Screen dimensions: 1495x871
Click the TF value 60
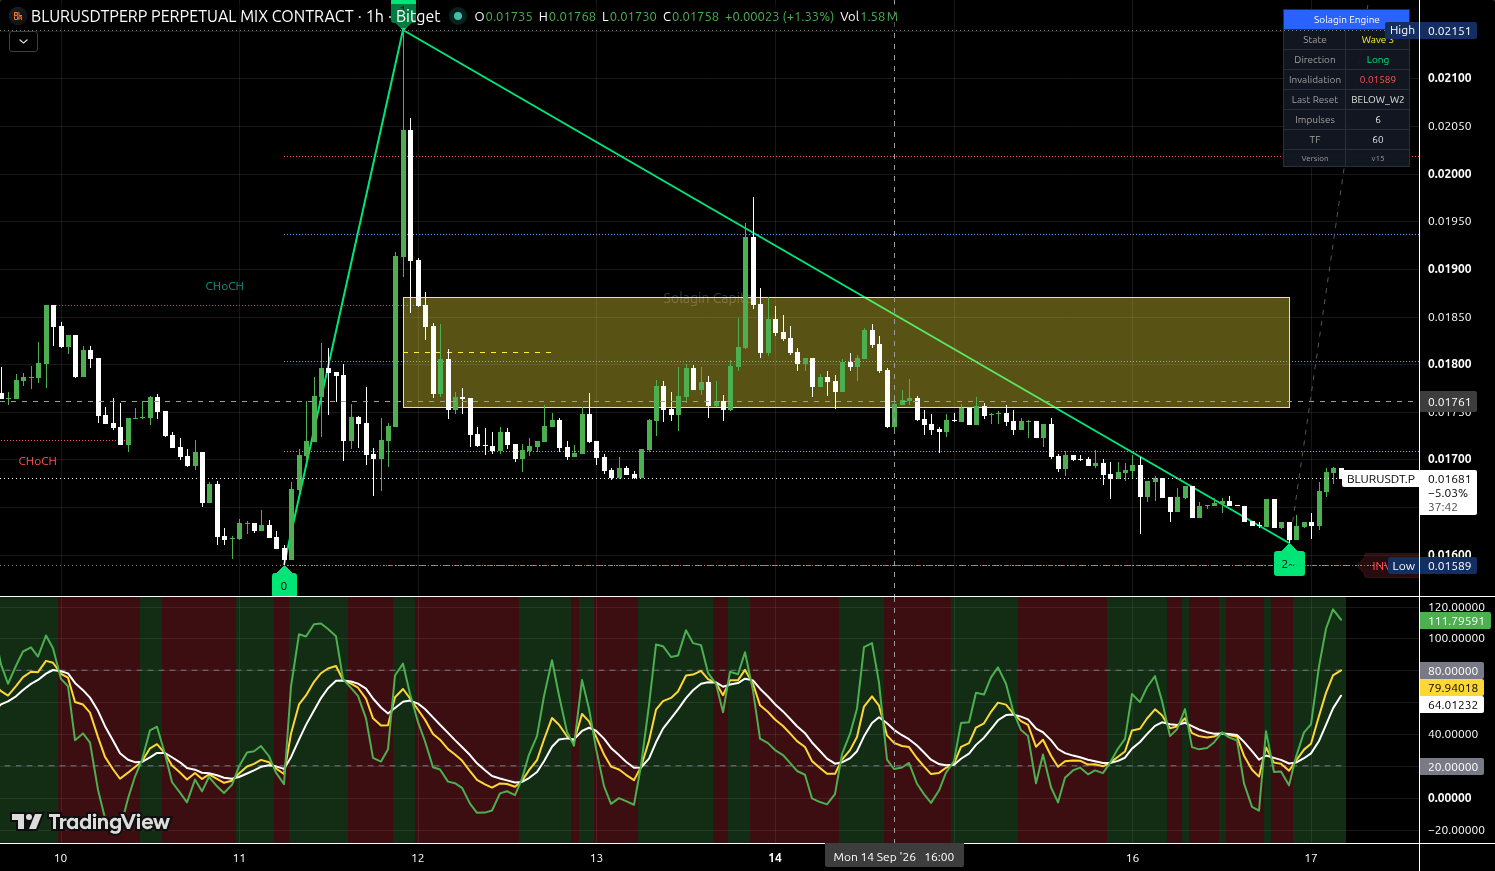[1378, 140]
